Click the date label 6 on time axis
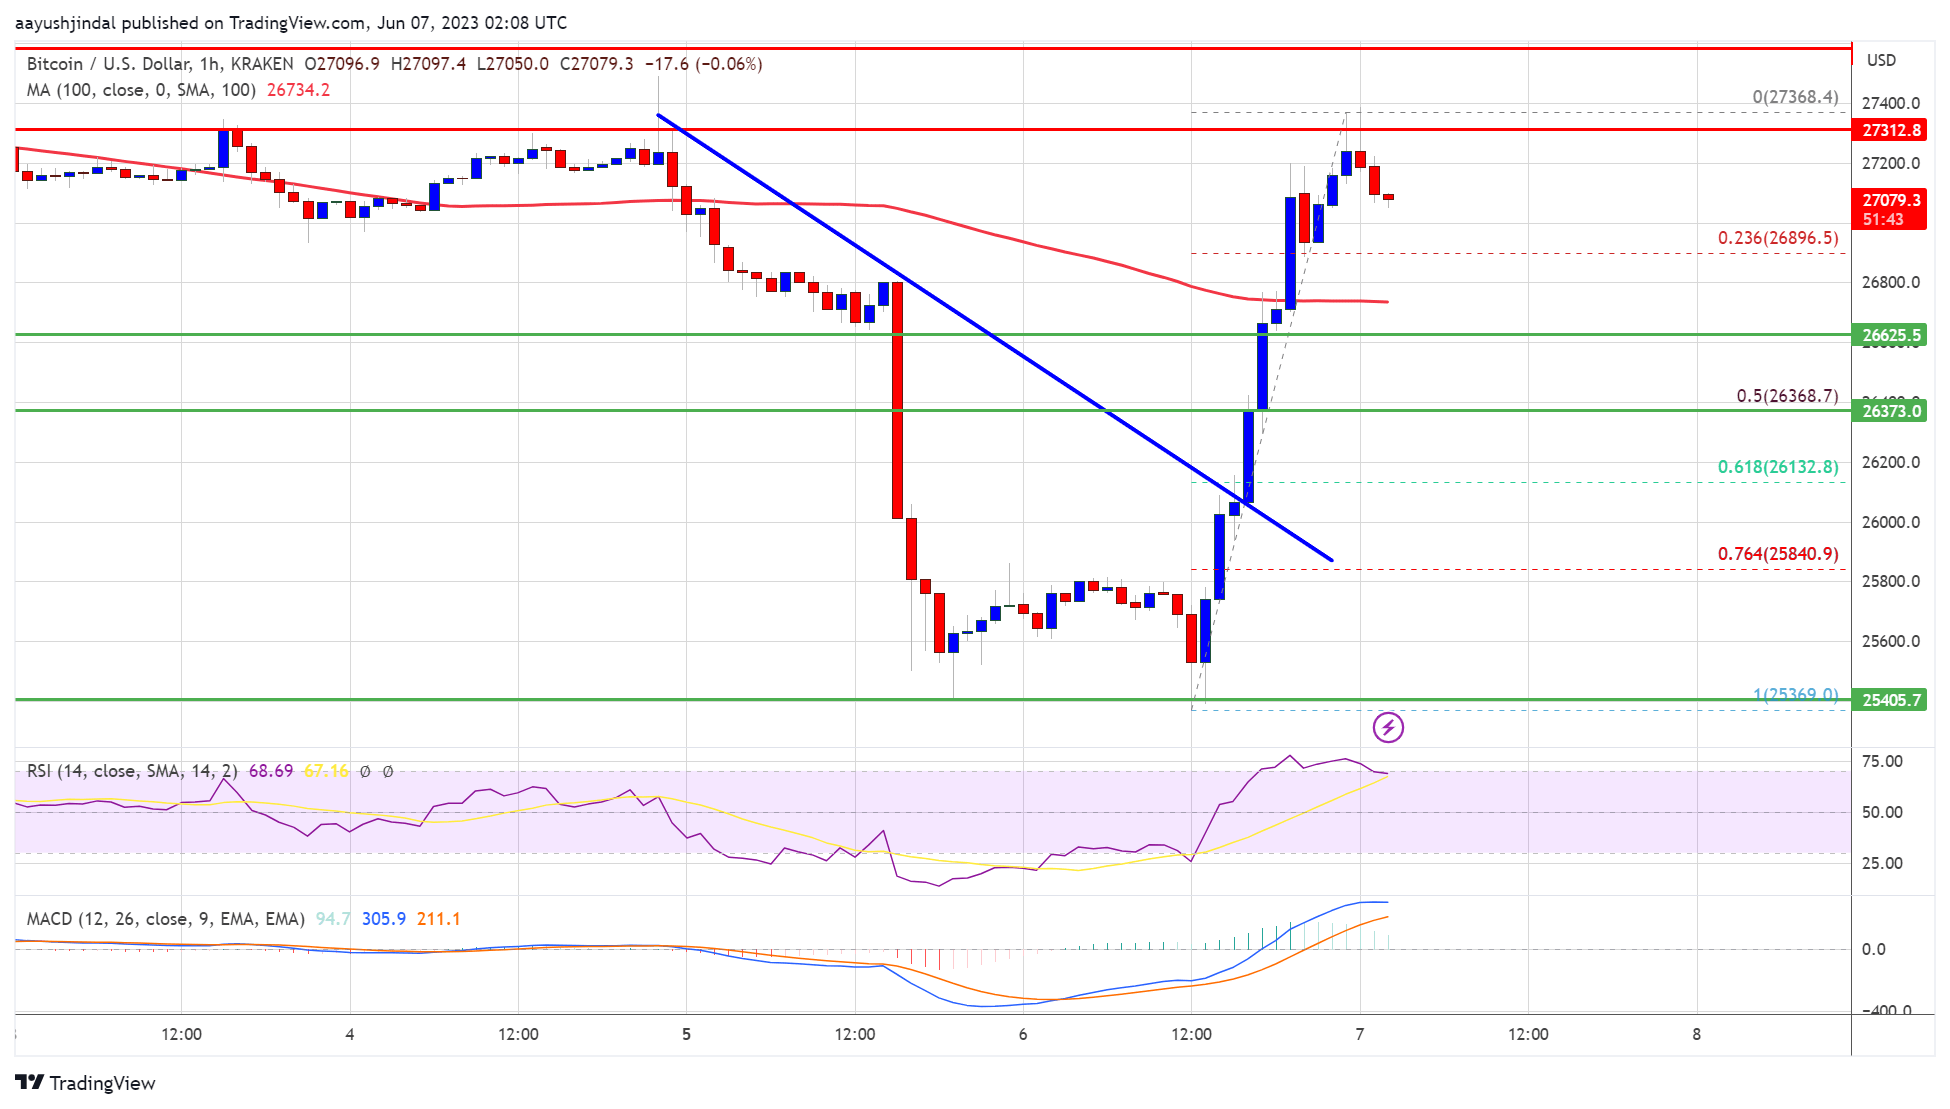The height and width of the screenshot is (1109, 1950). 1023,1034
